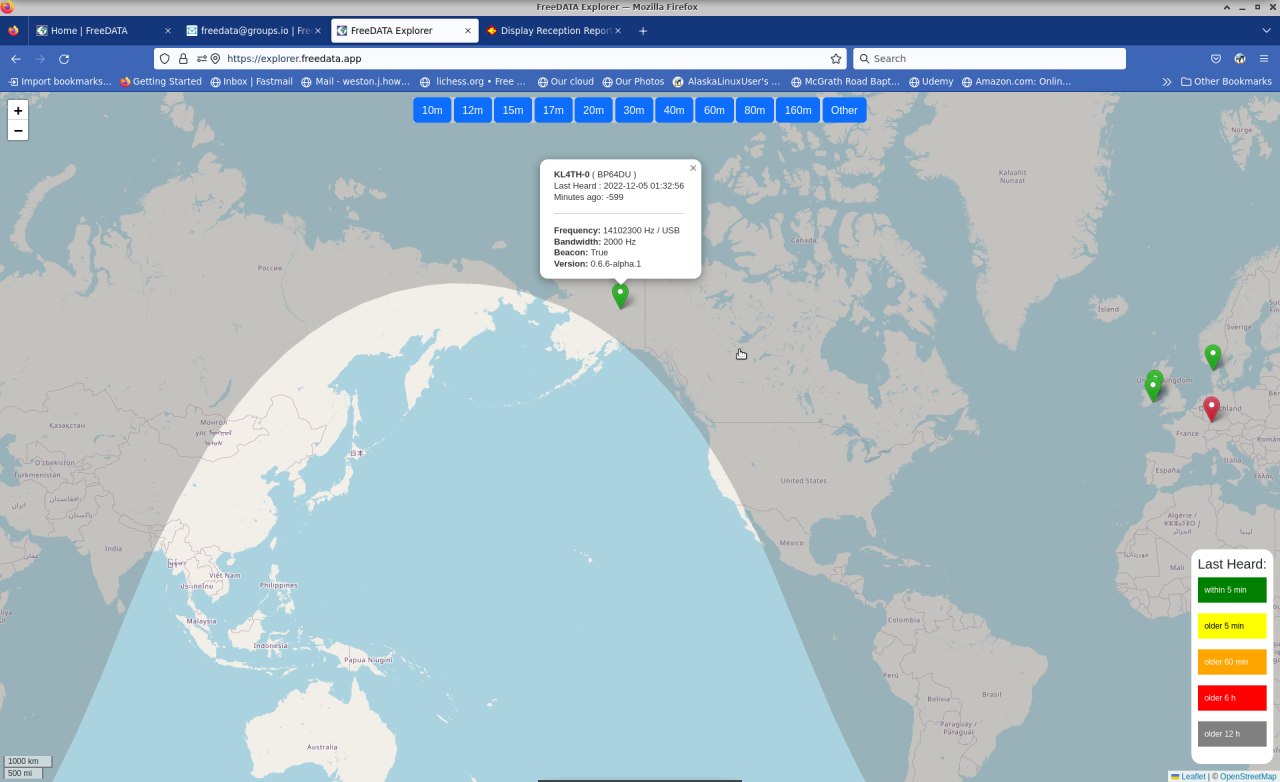Click the green marker over Scandinavia
This screenshot has width=1280, height=782.
coord(1213,356)
